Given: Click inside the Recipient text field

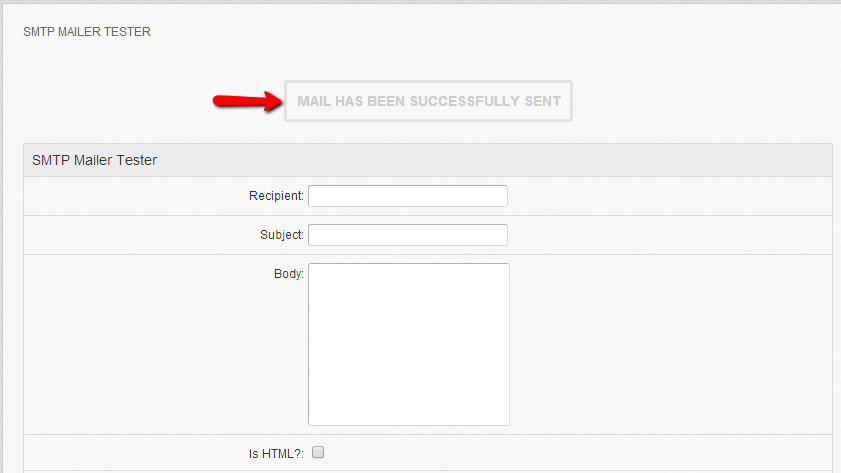Looking at the screenshot, I should point(408,196).
